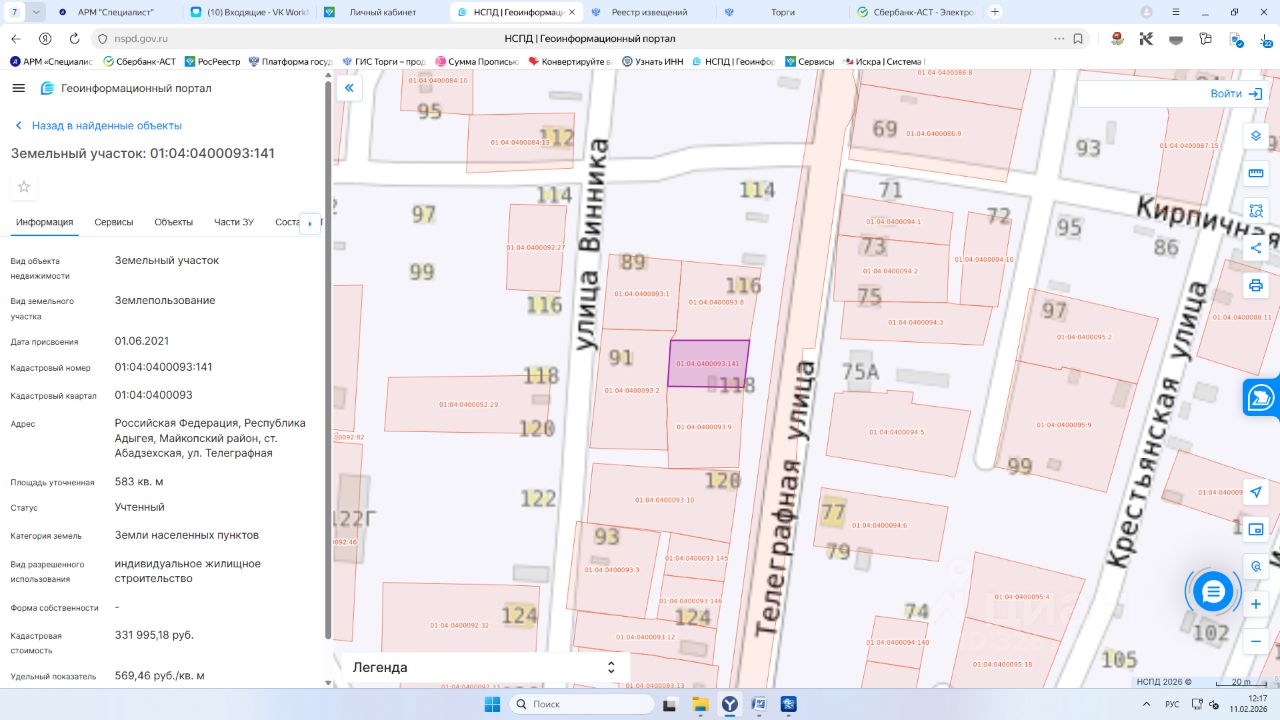Go back to Назад в найденные объекты
Image resolution: width=1280 pixels, height=720 pixels.
click(97, 125)
